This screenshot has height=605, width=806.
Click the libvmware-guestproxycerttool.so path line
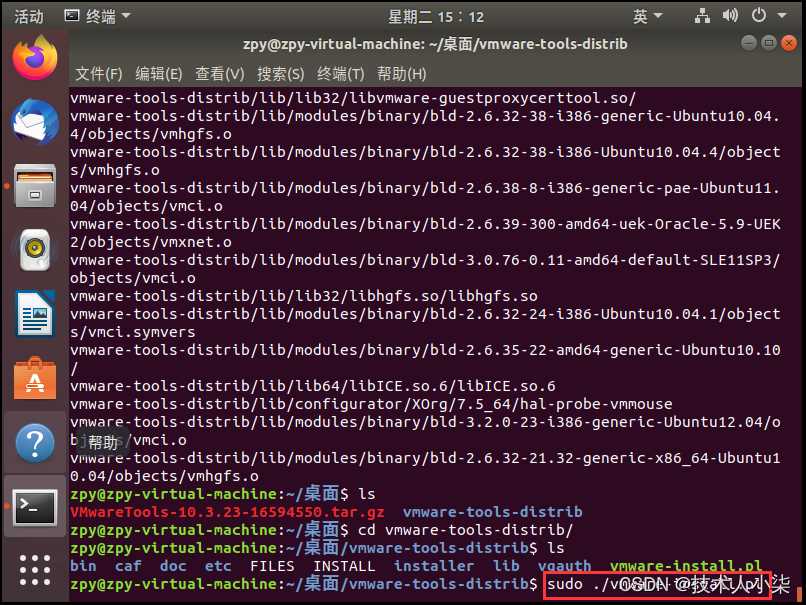click(x=353, y=98)
